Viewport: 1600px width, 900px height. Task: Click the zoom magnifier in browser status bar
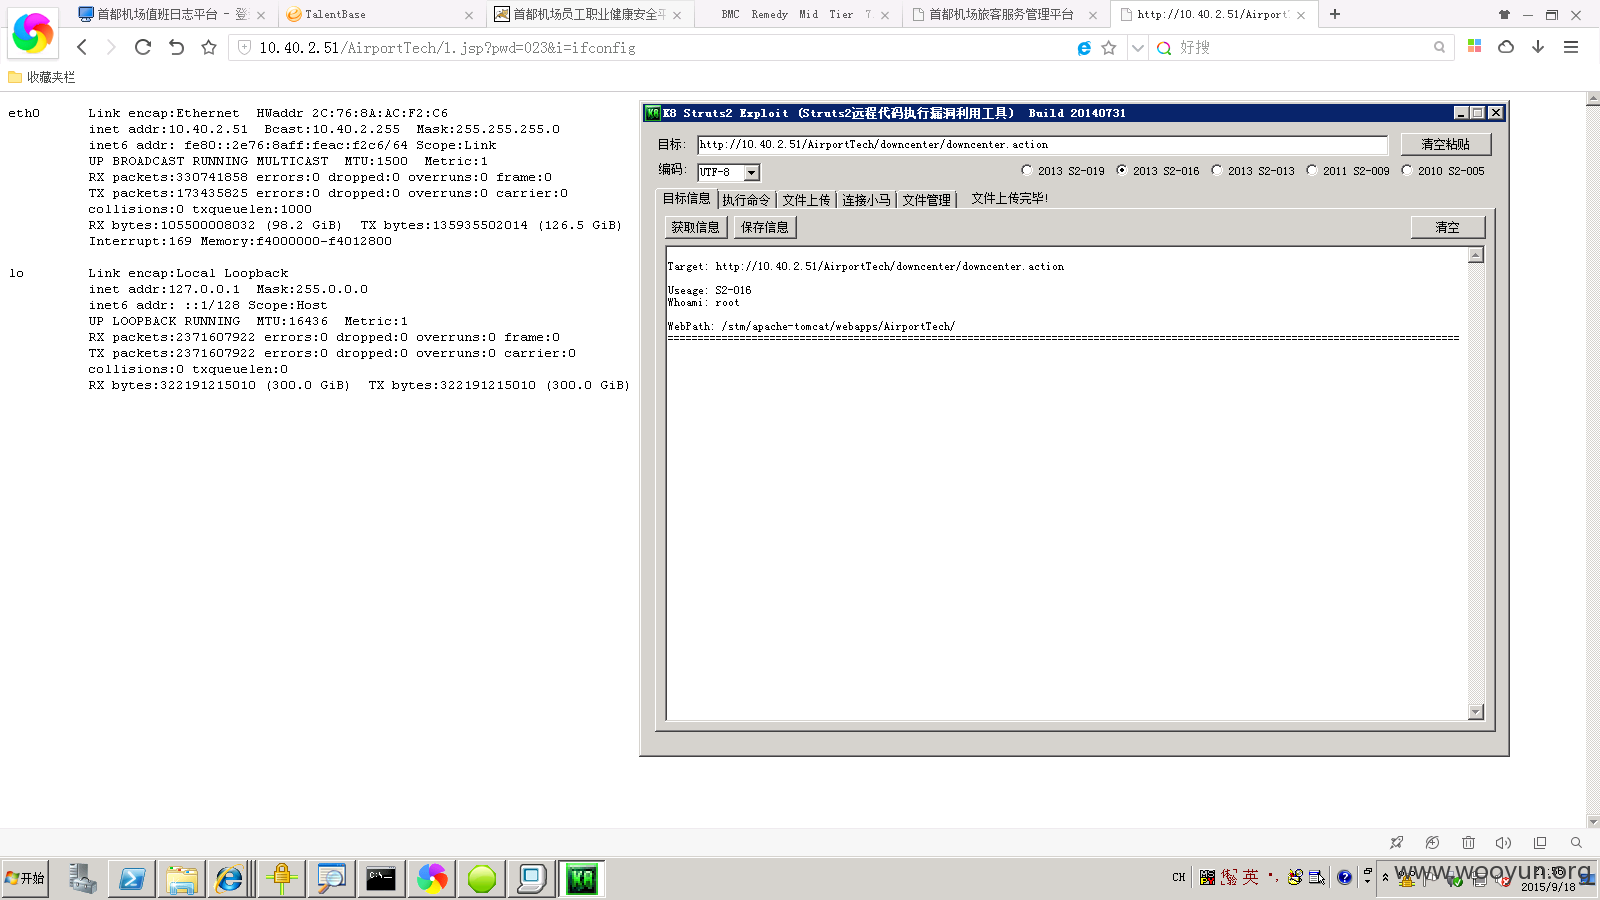[x=1576, y=842]
